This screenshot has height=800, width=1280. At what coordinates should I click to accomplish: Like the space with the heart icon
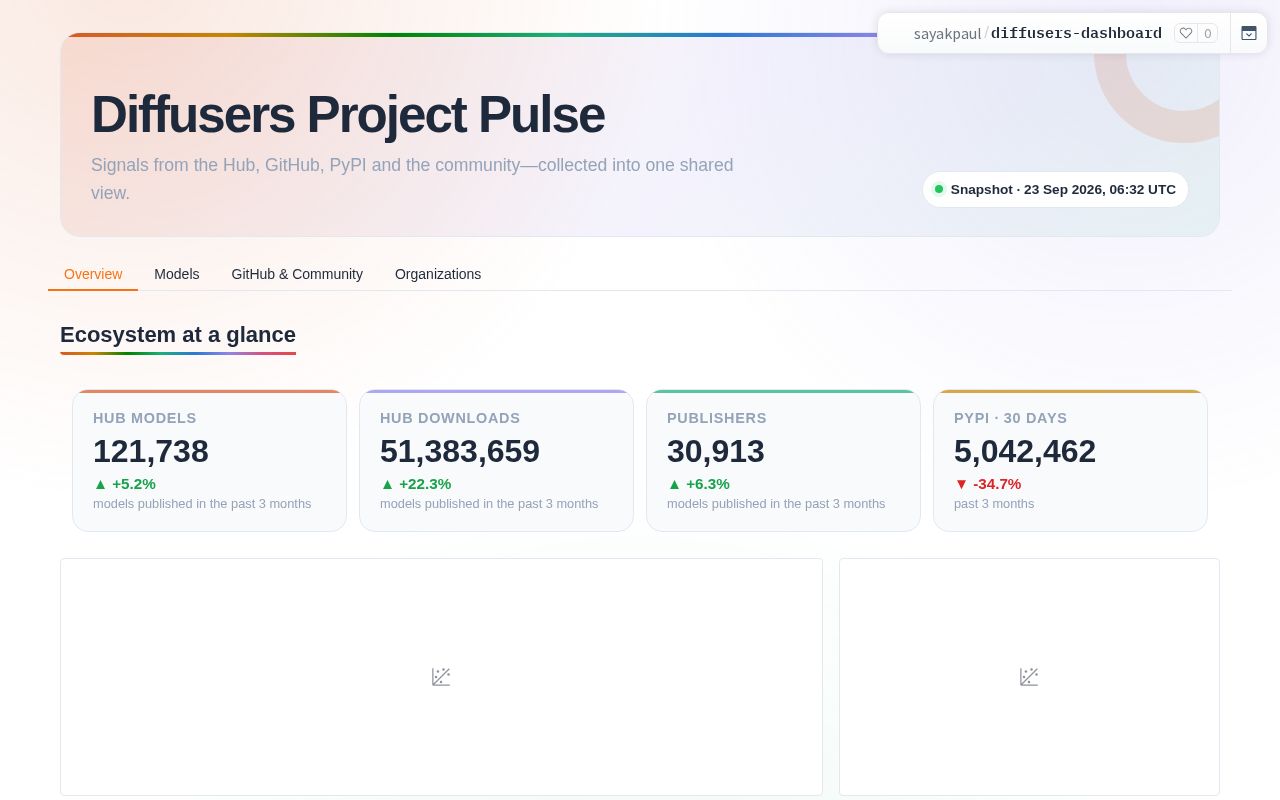1186,33
